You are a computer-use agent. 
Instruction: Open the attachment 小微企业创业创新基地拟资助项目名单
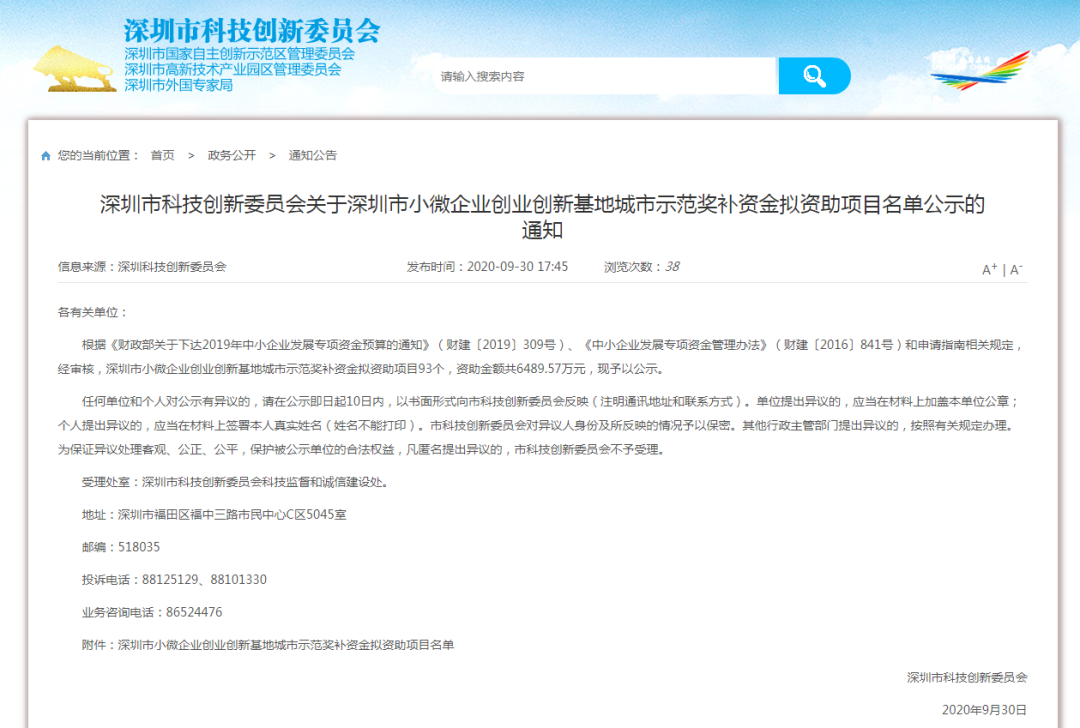286,645
